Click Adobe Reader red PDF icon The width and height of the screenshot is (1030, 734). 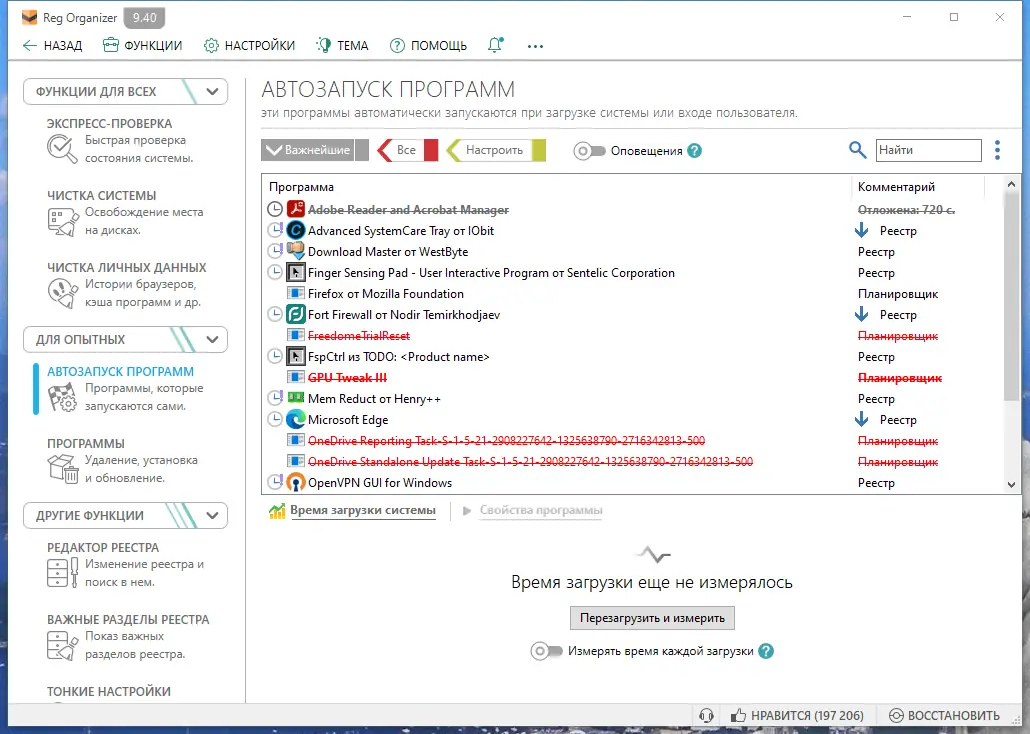pos(296,210)
